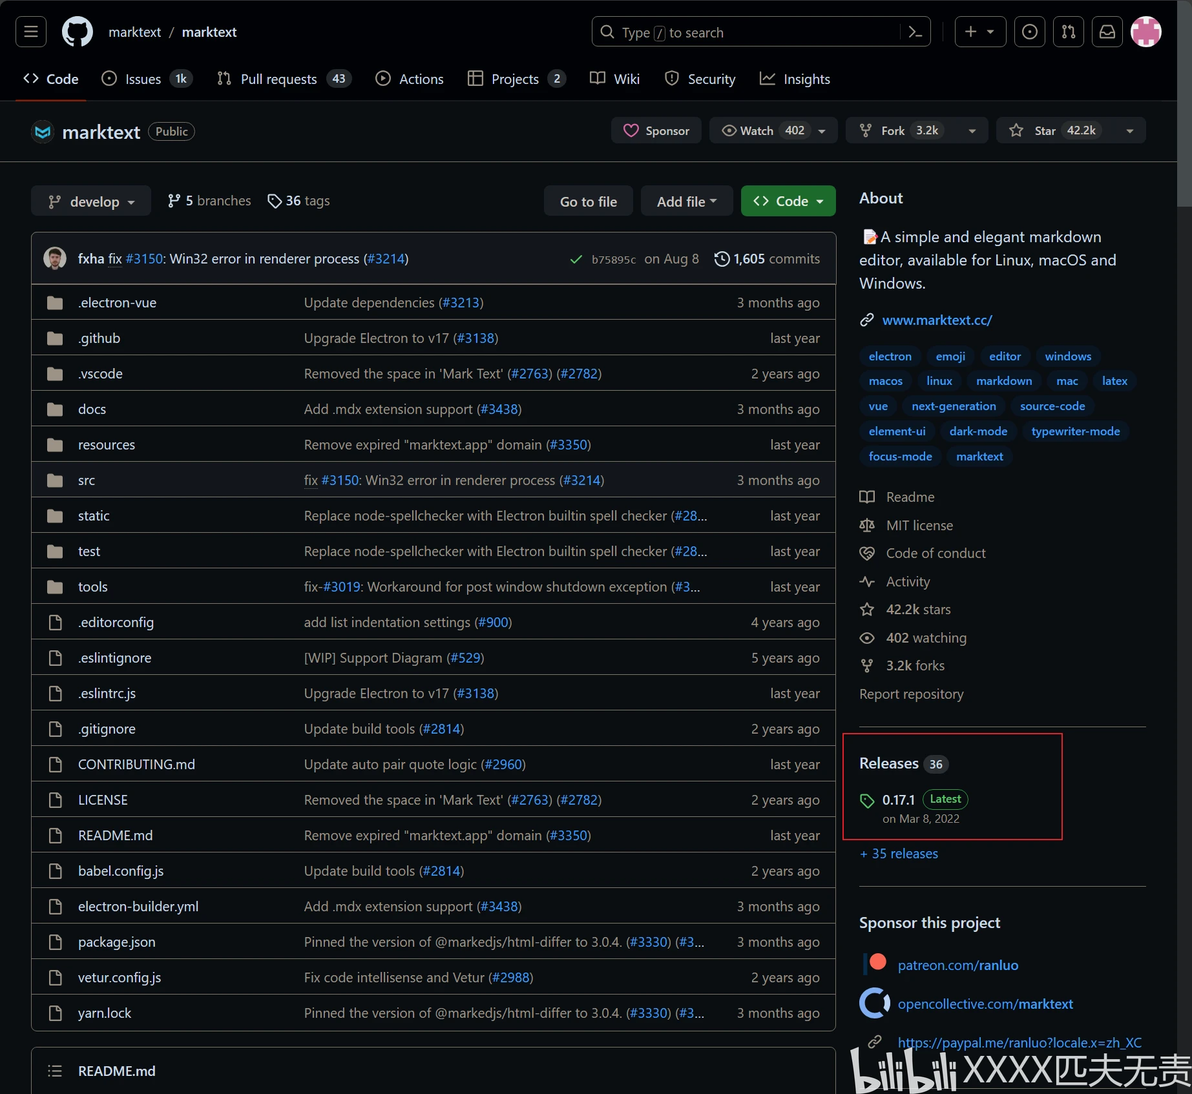Click the GitHub logo icon
The height and width of the screenshot is (1094, 1192).
click(x=78, y=32)
